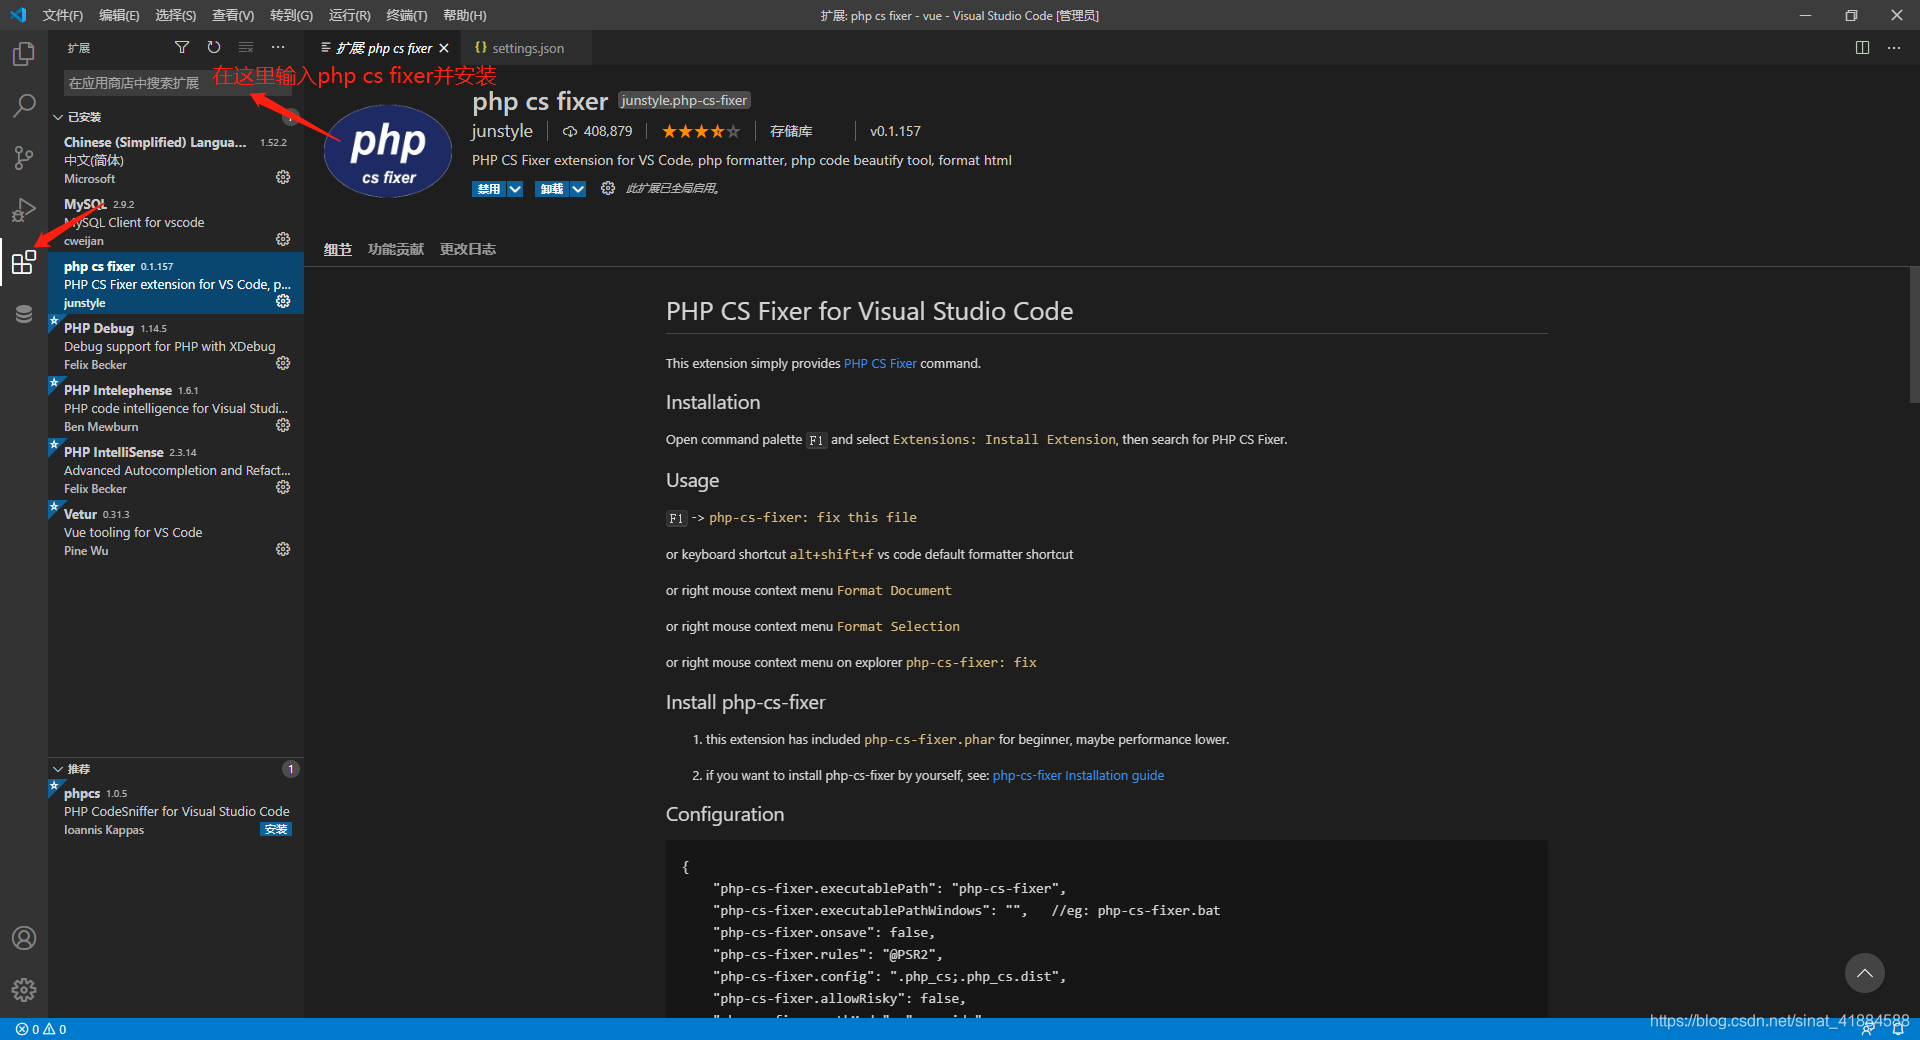Open the Explorer view in activity bar
The image size is (1920, 1040).
tap(24, 54)
